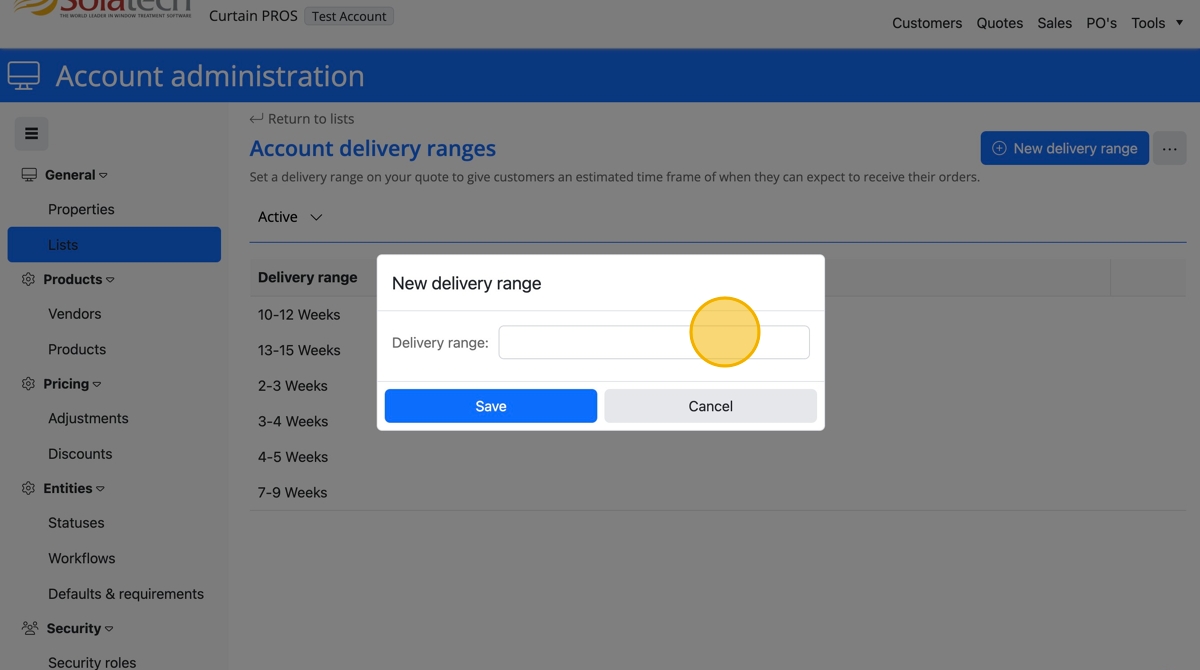The height and width of the screenshot is (670, 1200).
Task: Cancel the New delivery range dialog
Action: [x=710, y=406]
